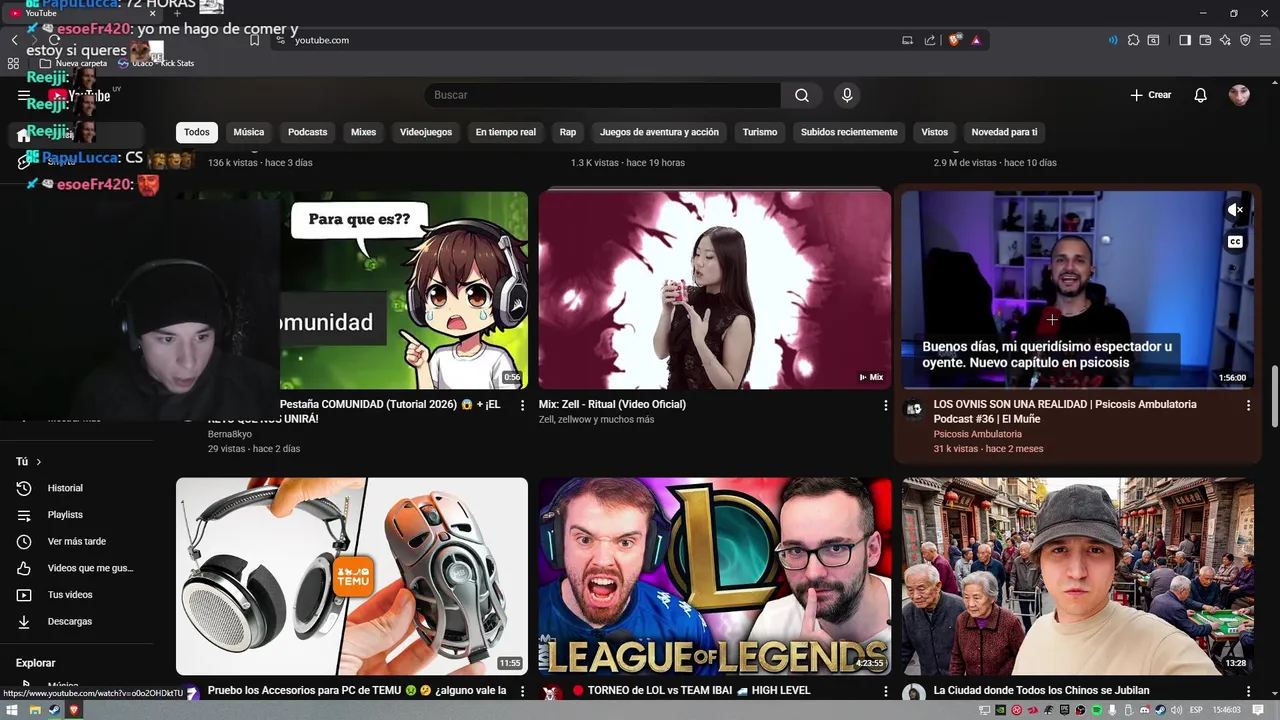
Task: Open Windows Start button
Action: click(x=13, y=710)
